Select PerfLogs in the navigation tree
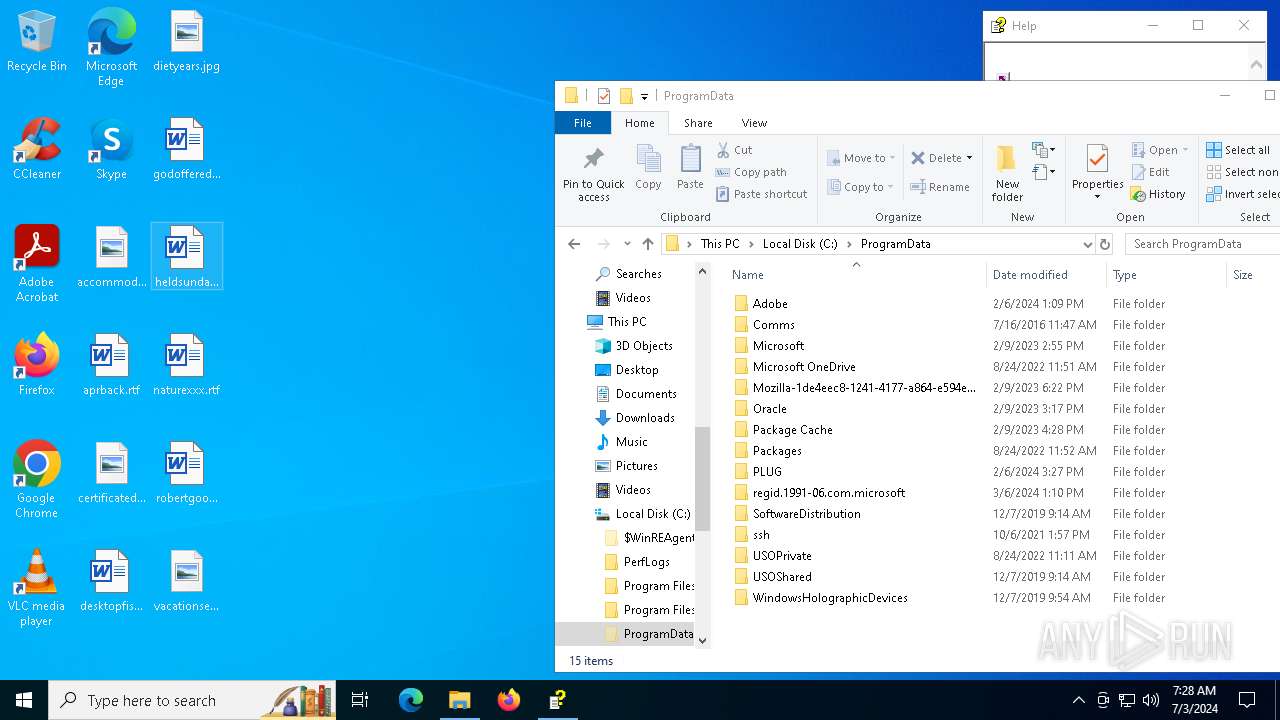 (x=646, y=562)
